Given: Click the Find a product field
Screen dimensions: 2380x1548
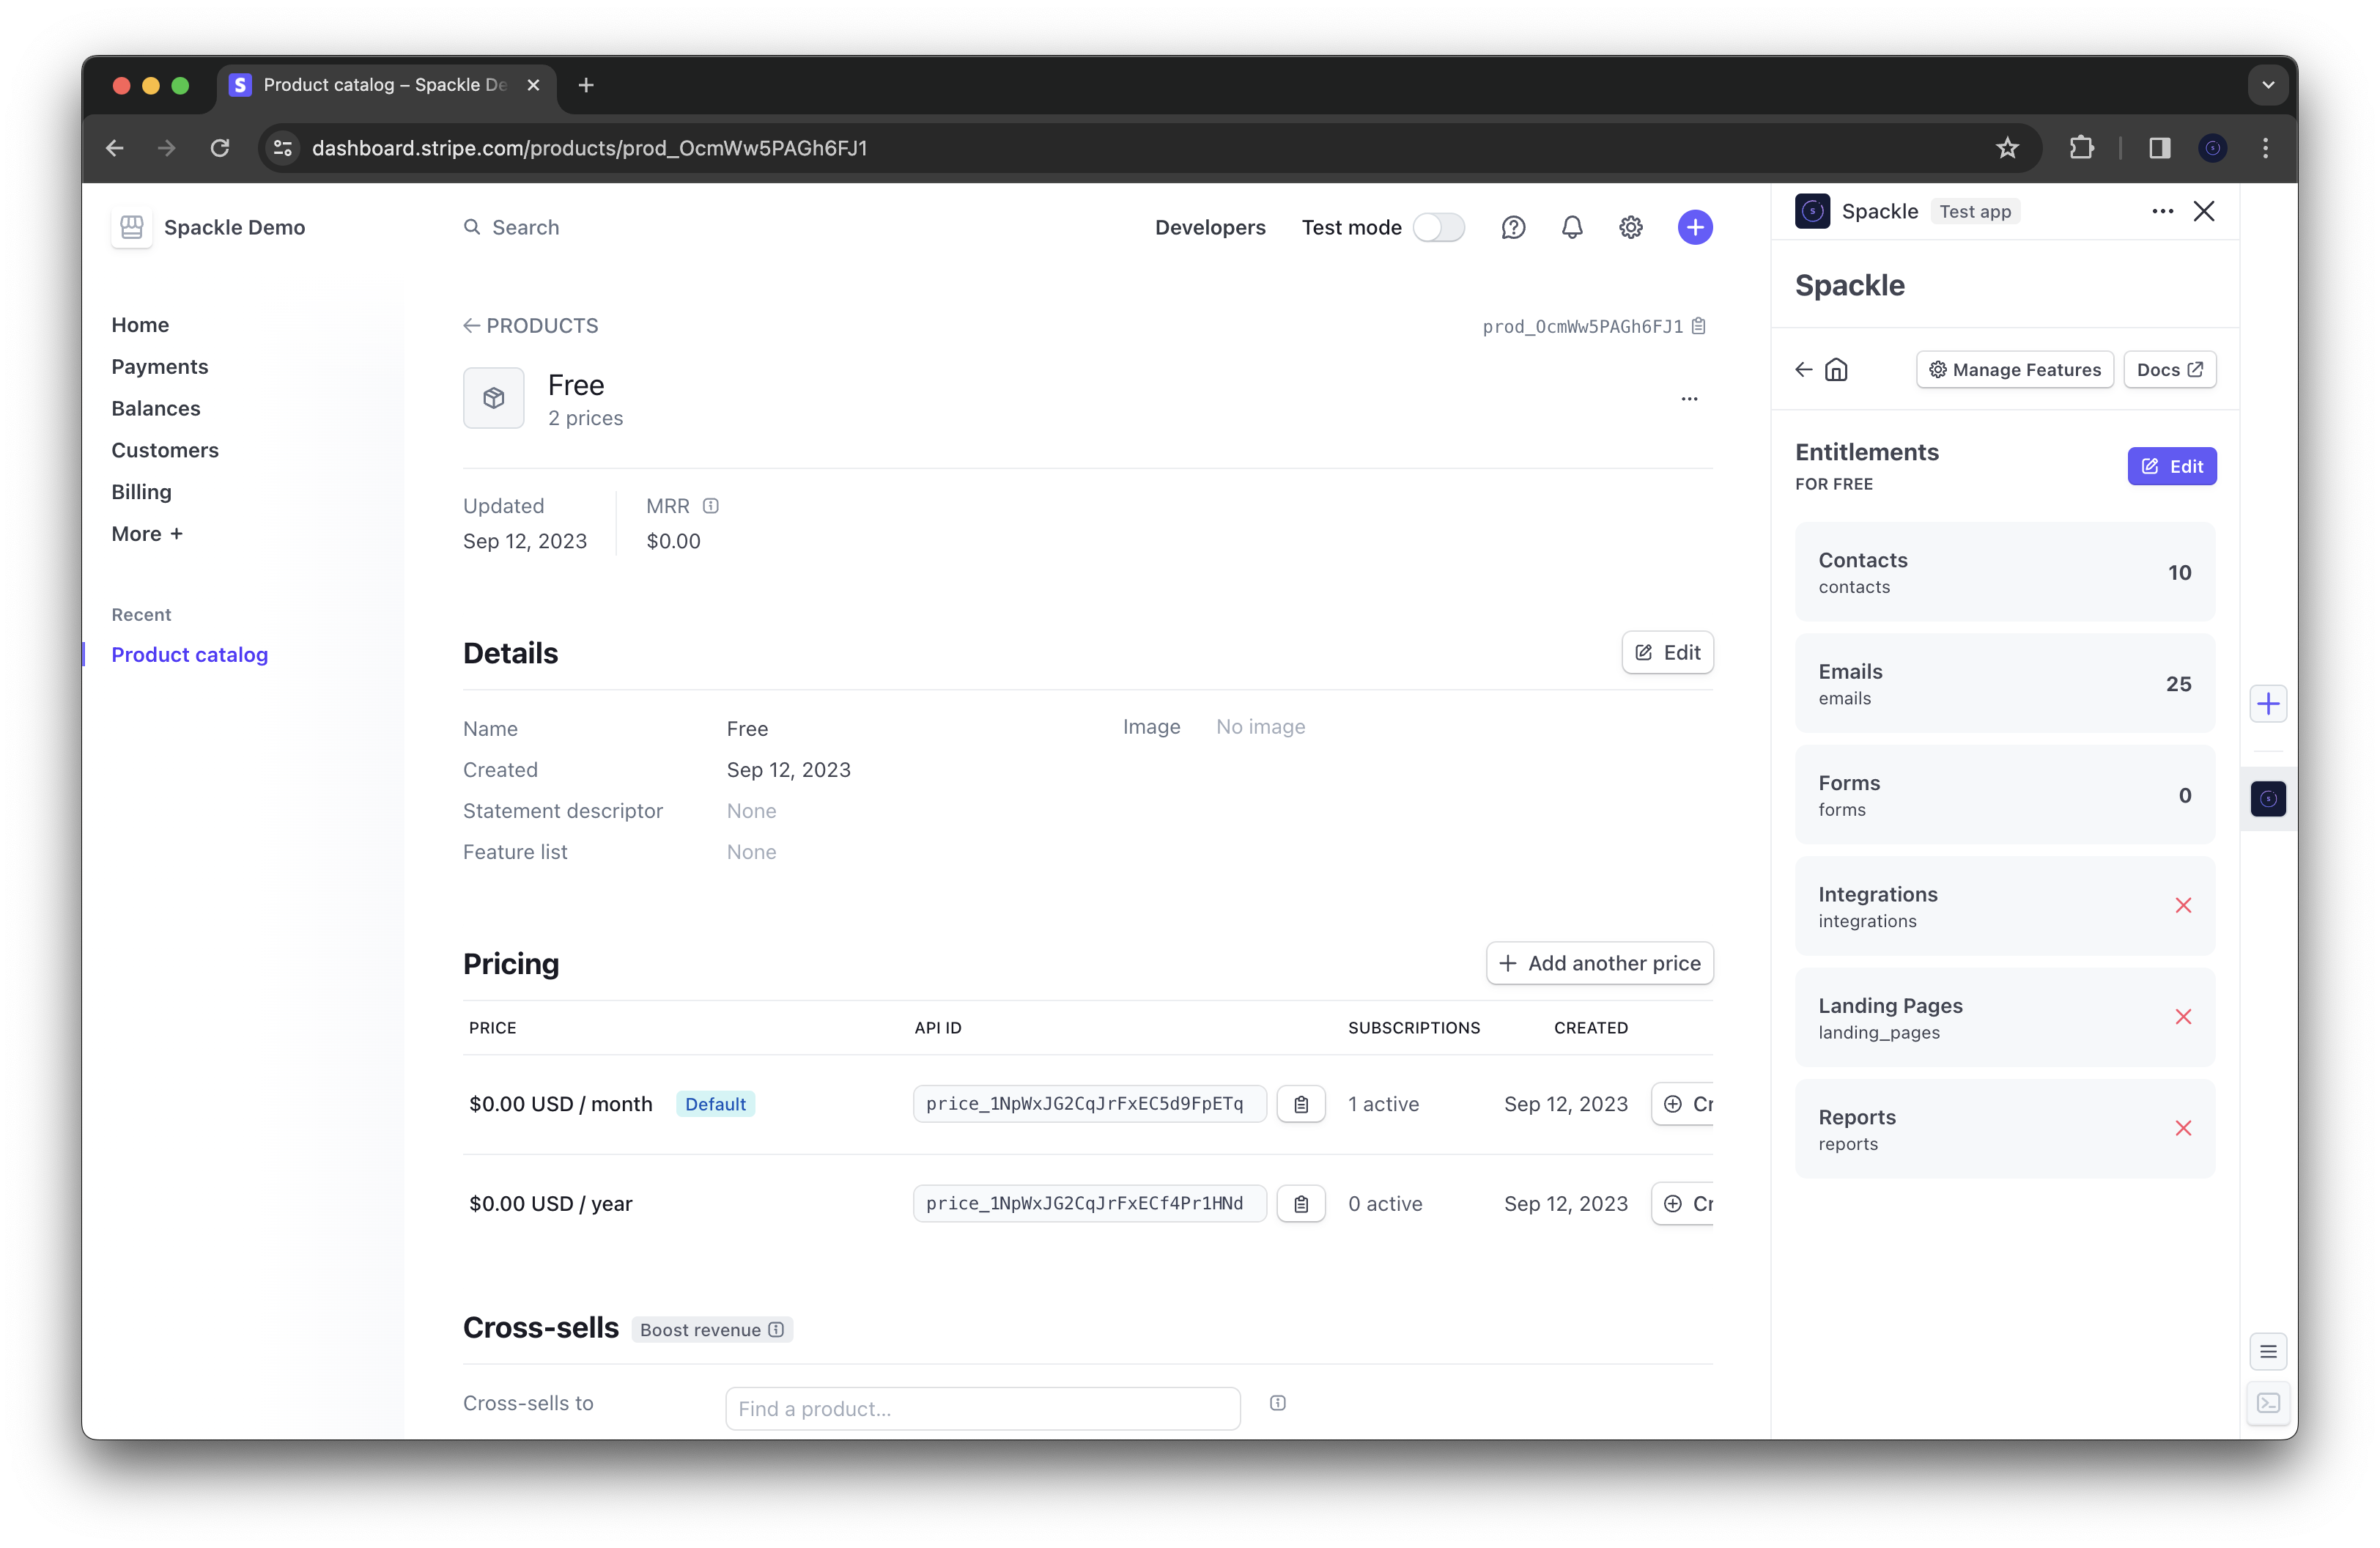Looking at the screenshot, I should coord(981,1408).
